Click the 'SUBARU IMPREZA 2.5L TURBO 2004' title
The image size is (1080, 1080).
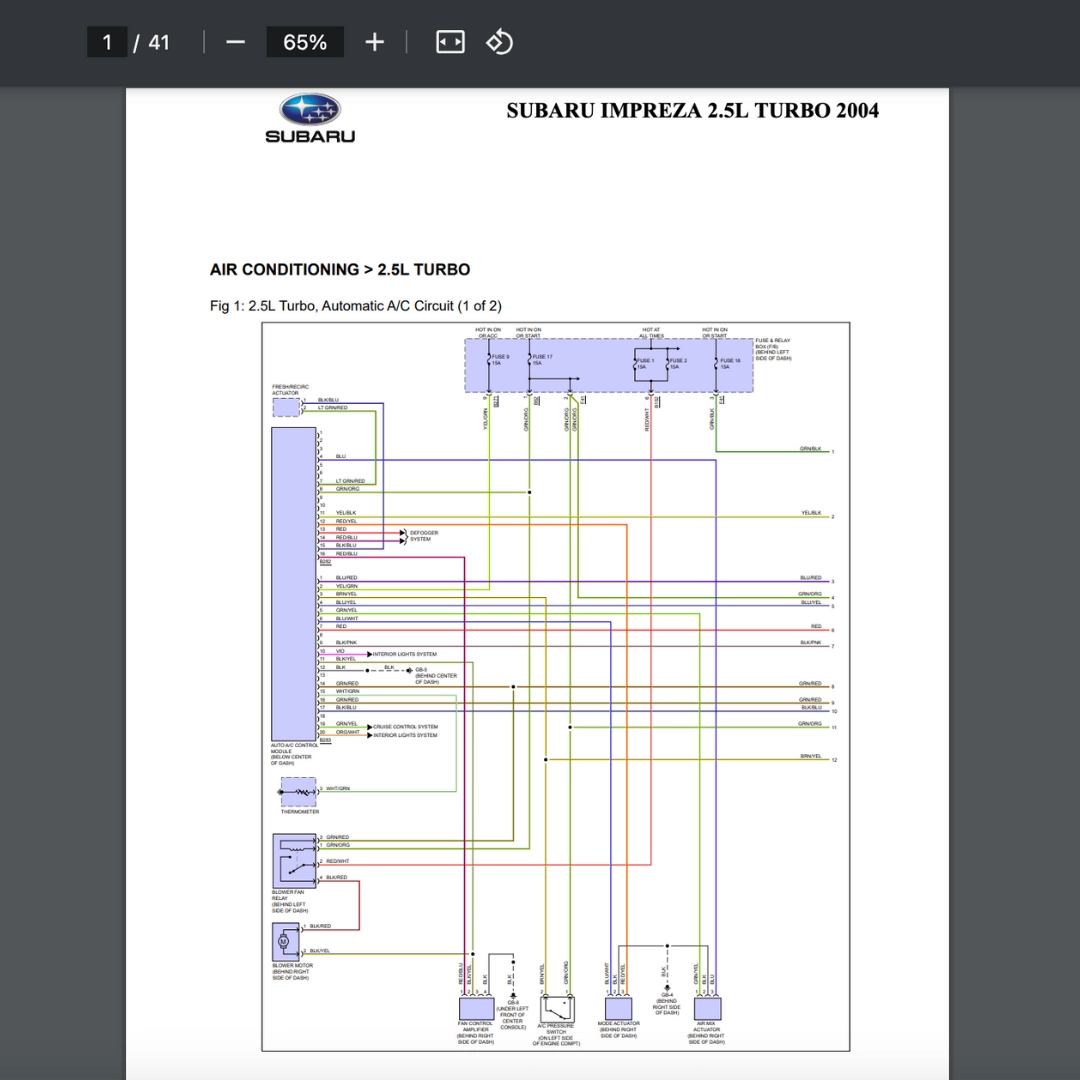(692, 110)
